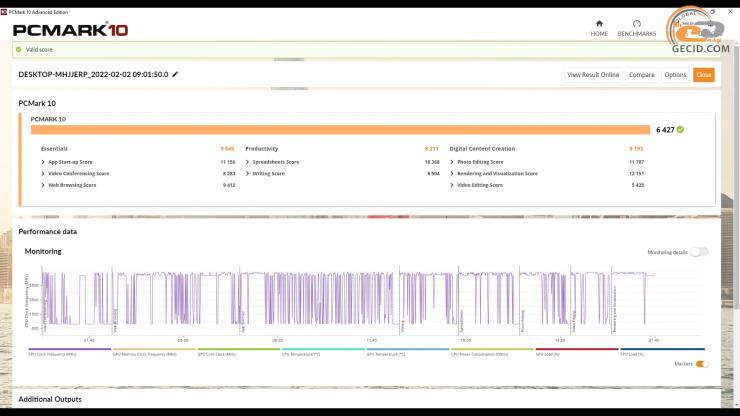Expand Video Editing Score
Viewport: 740px width, 416px height.
coord(452,185)
